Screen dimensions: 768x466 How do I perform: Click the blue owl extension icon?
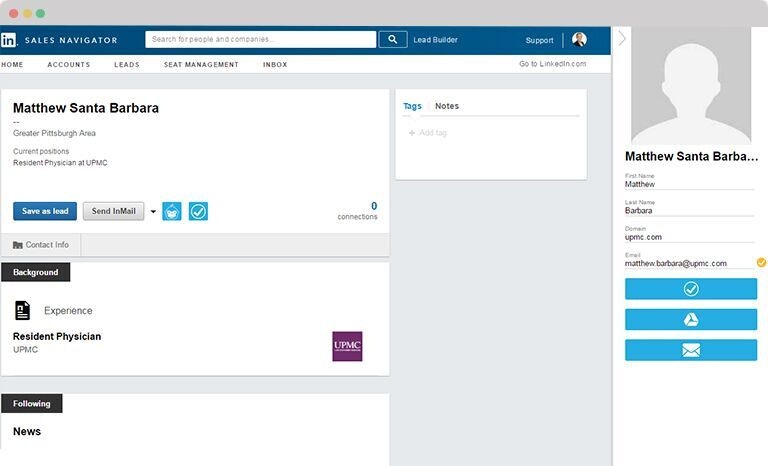172,211
